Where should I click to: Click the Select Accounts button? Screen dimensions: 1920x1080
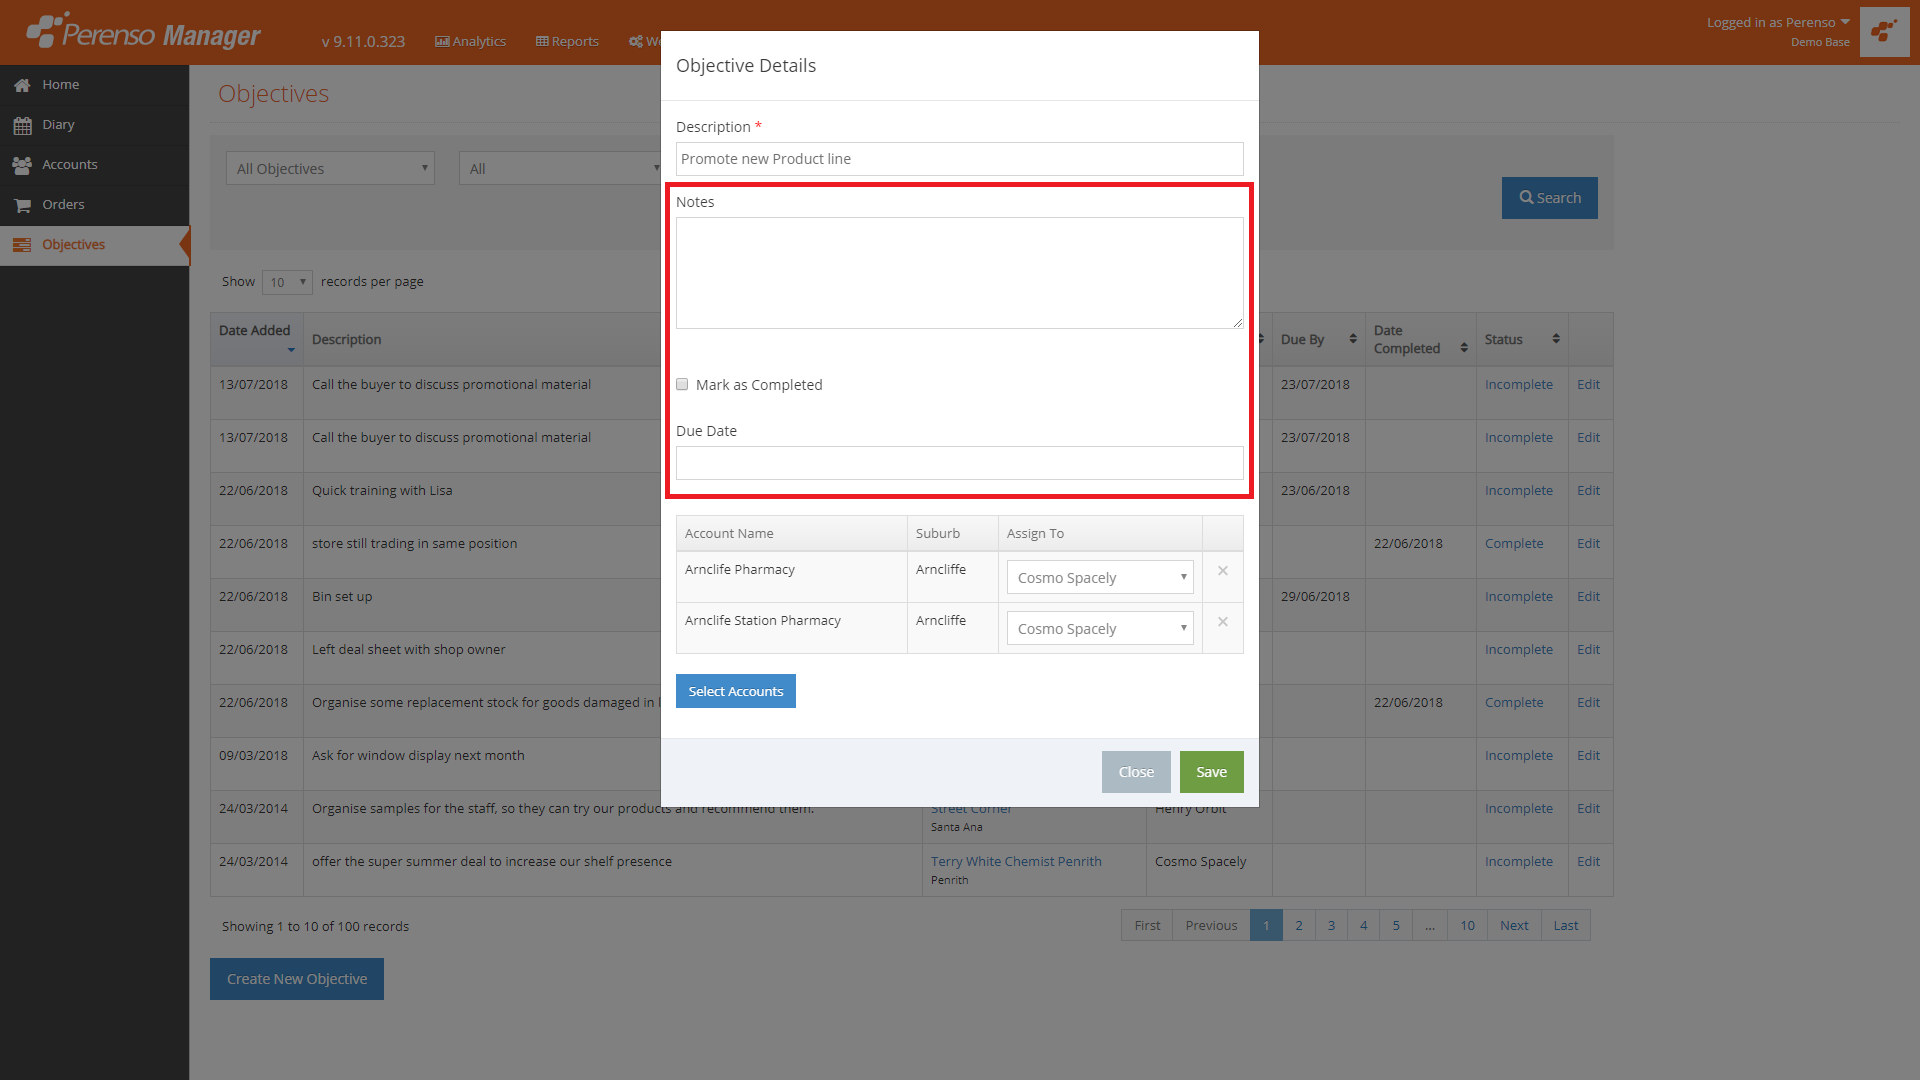click(x=735, y=691)
